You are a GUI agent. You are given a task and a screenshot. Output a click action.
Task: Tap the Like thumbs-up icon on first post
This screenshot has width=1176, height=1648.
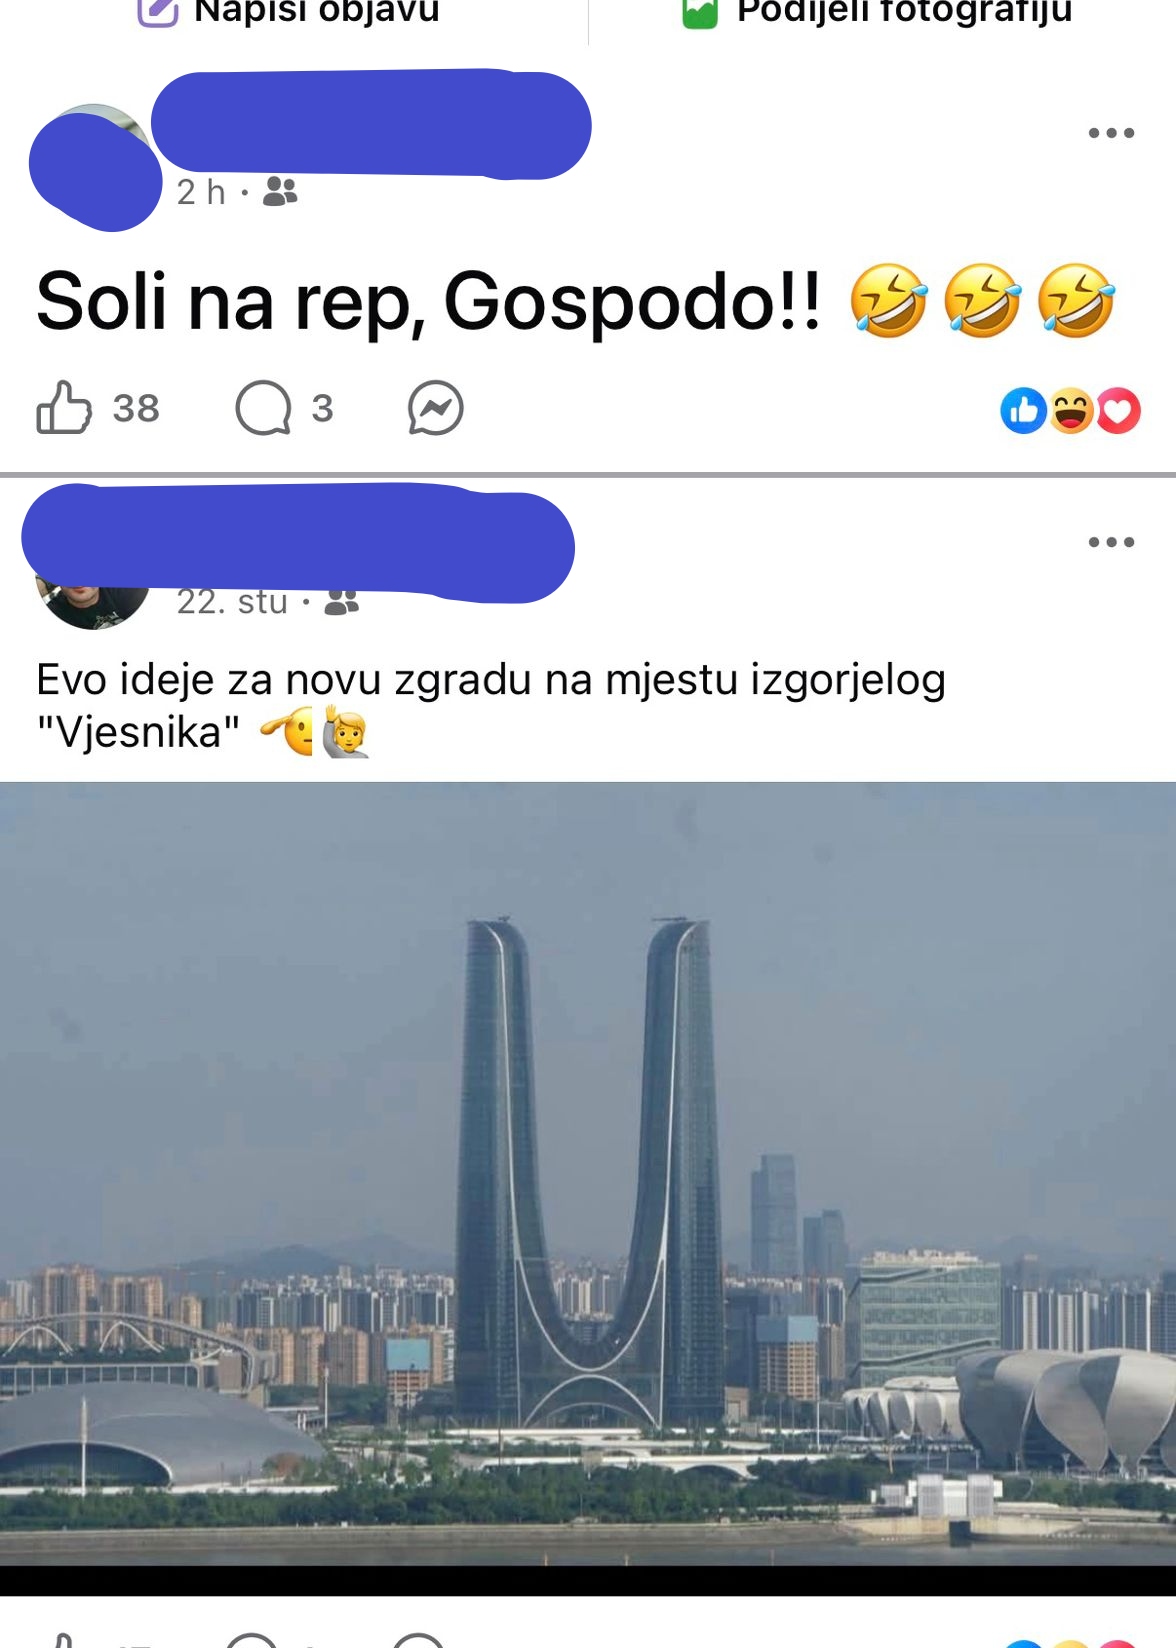tap(64, 407)
